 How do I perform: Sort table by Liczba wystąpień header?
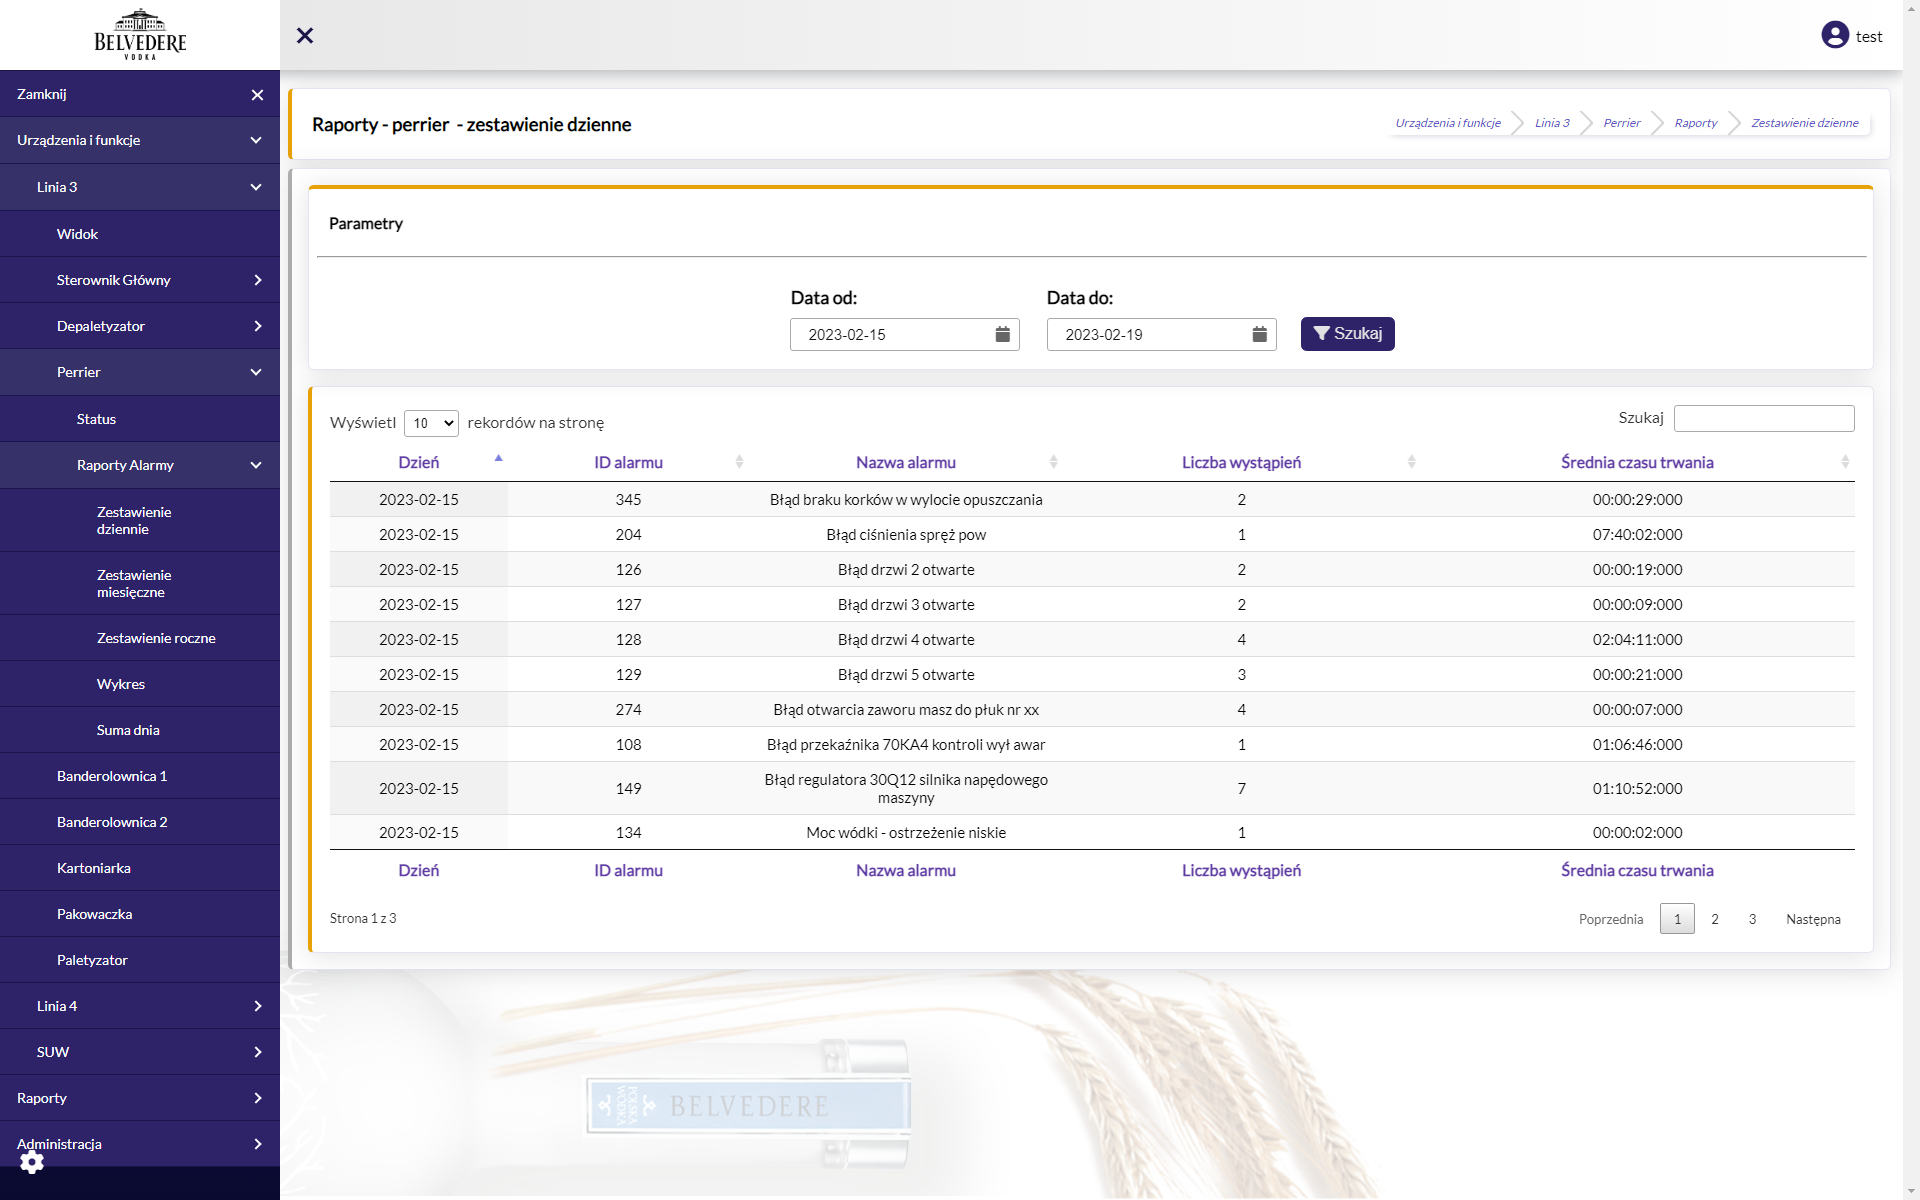[1241, 462]
